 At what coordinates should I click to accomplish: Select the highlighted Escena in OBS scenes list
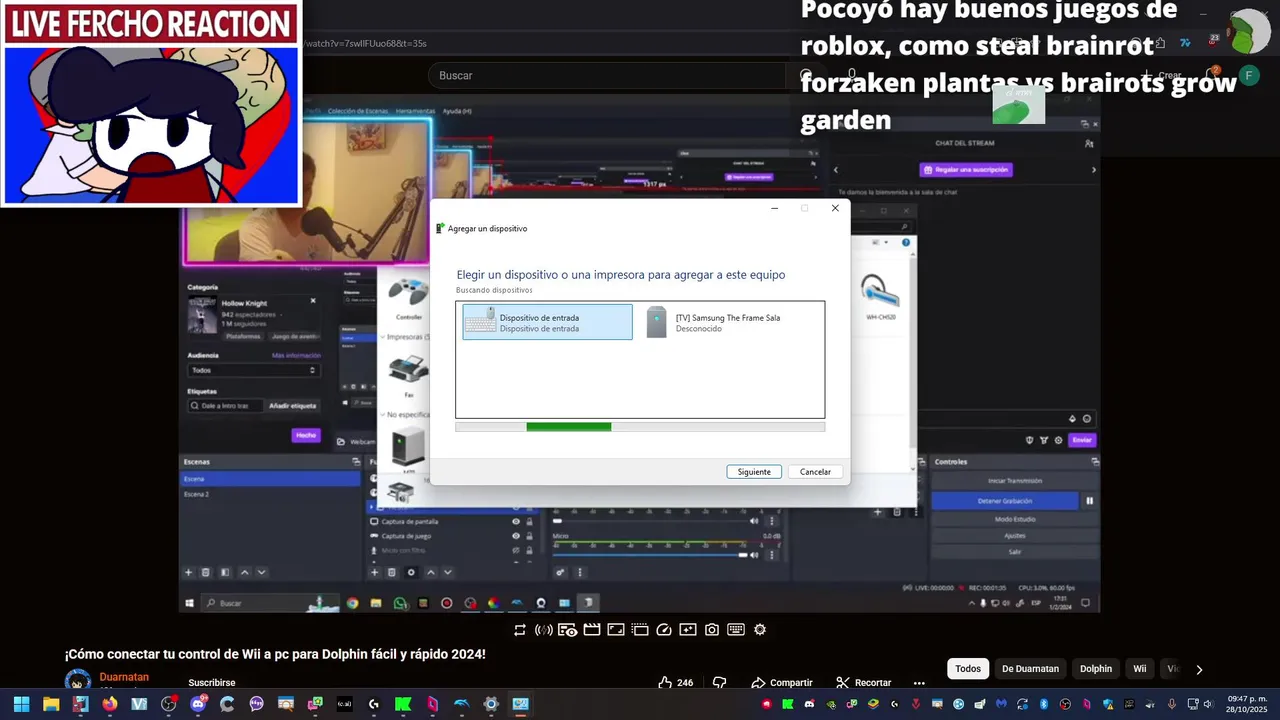click(x=270, y=479)
